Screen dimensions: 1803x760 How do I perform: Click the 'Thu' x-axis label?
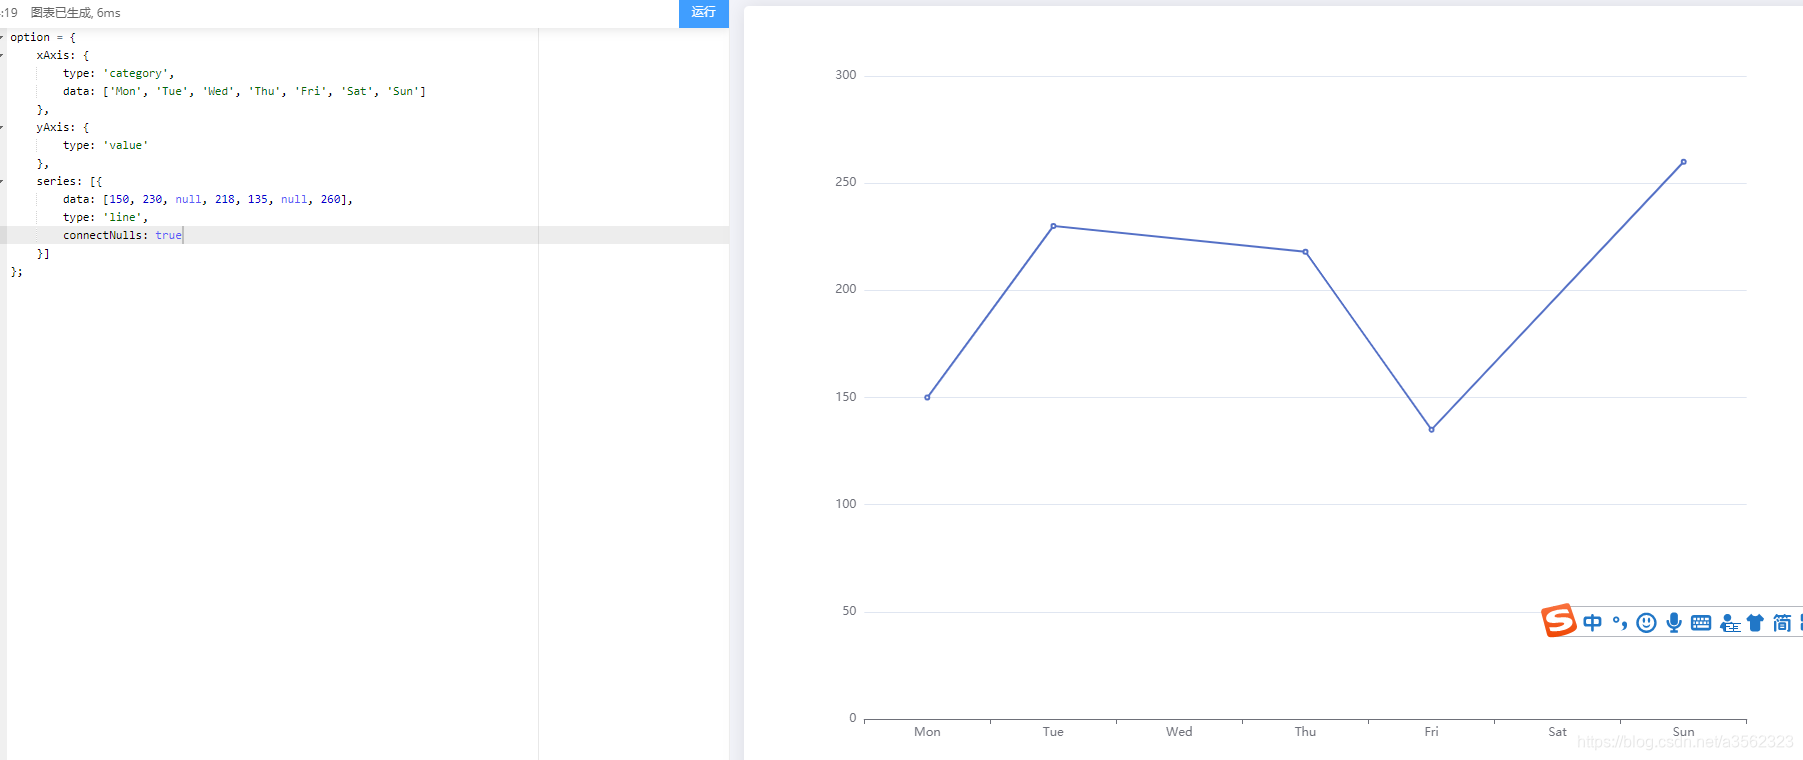click(x=1305, y=732)
